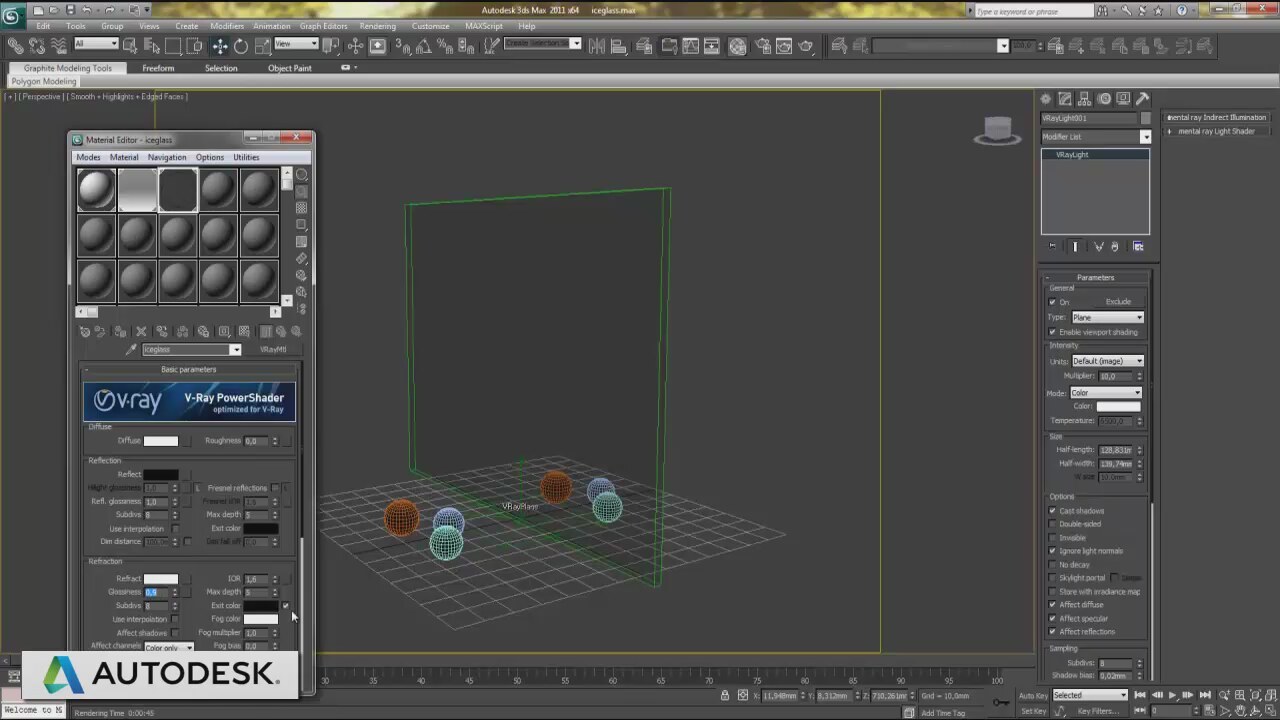Open the Modifiers menu

pos(227,26)
